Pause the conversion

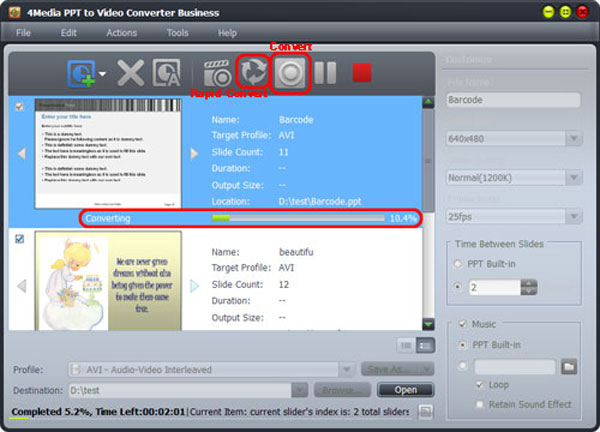coord(326,73)
